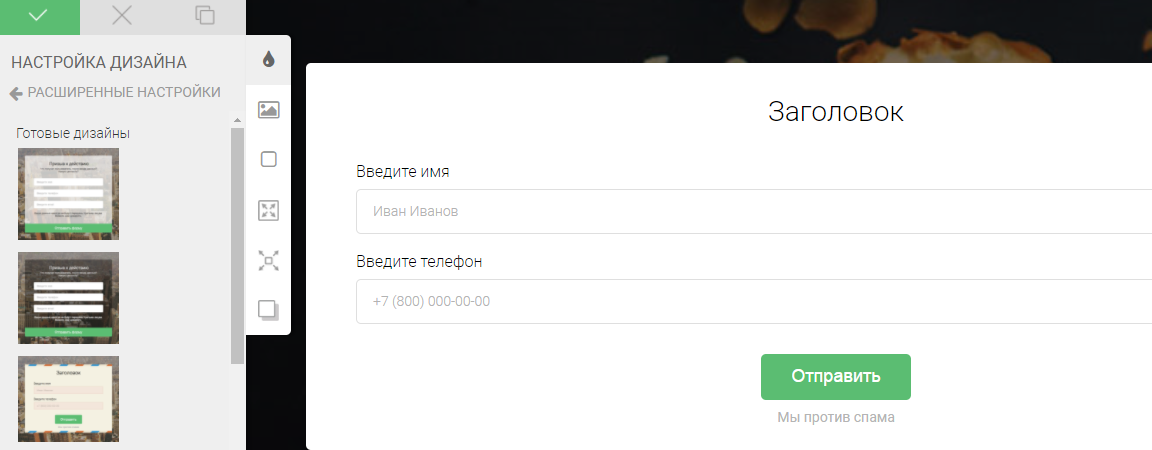Open the inner padding arrows tab
This screenshot has height=450, width=1152.
point(268,210)
